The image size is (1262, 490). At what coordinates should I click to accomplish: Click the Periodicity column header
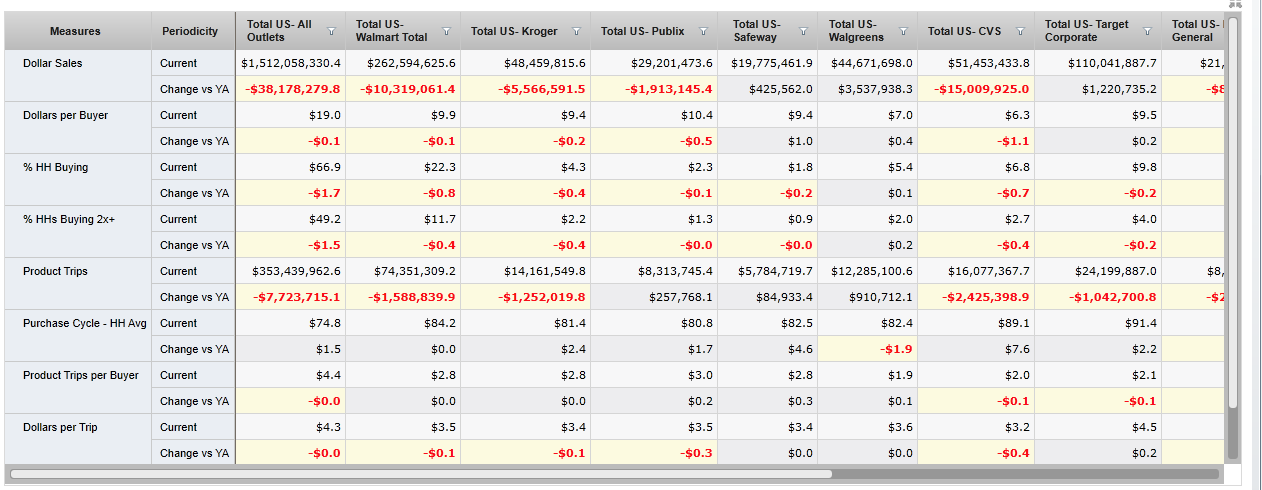coord(190,31)
